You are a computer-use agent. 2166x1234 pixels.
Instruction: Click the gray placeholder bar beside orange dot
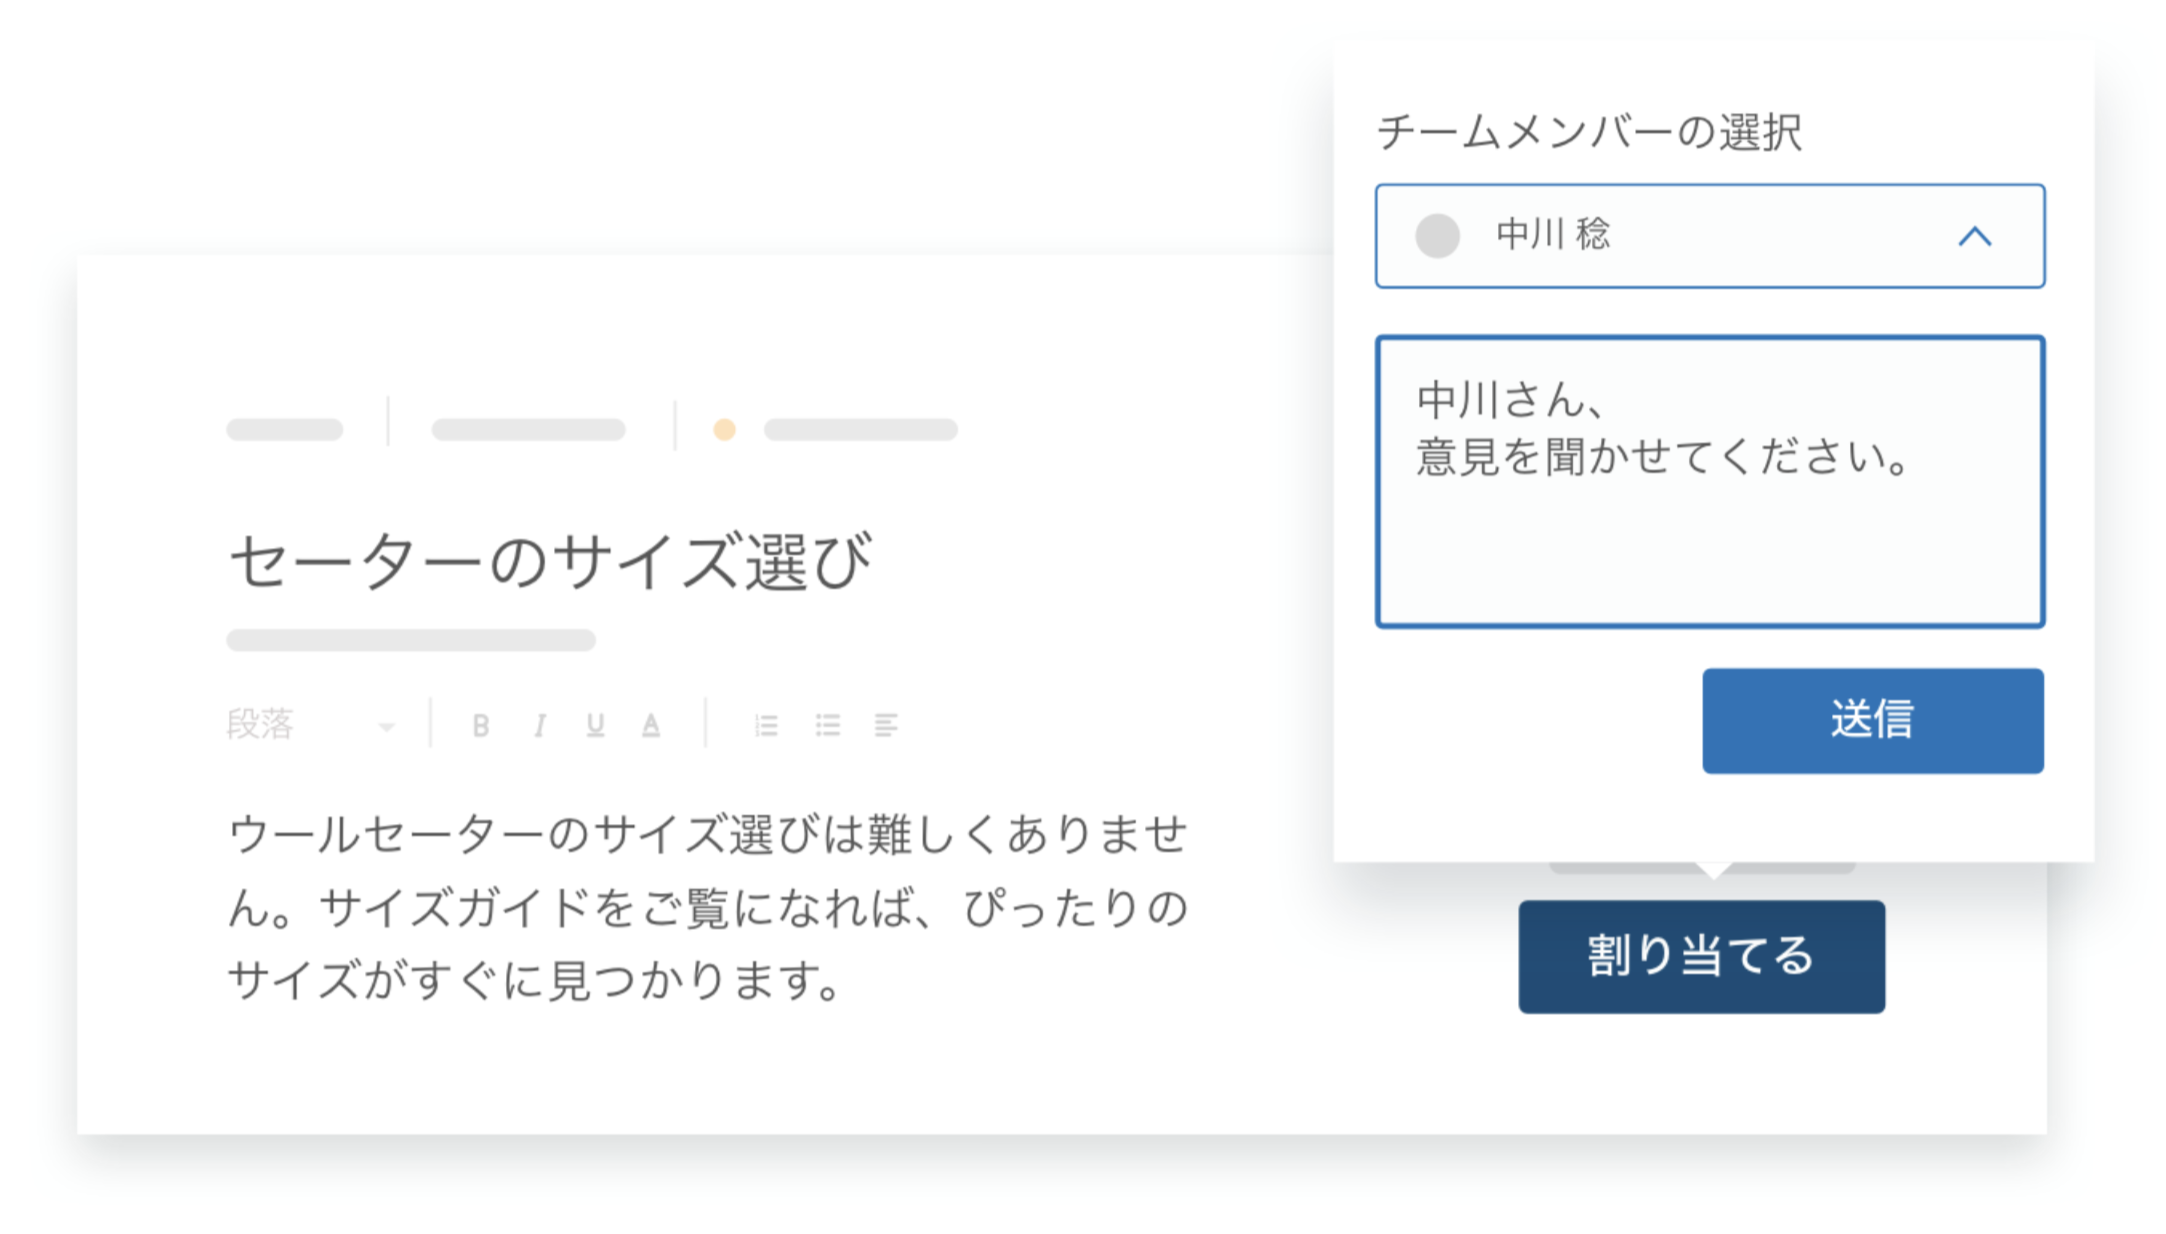(x=861, y=430)
